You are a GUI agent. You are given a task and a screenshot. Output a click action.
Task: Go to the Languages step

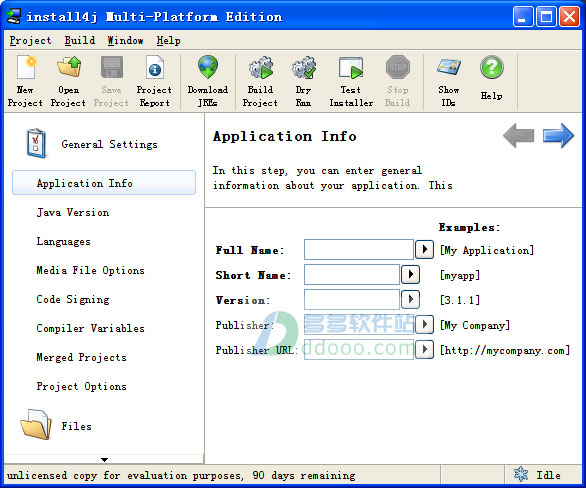tap(64, 241)
